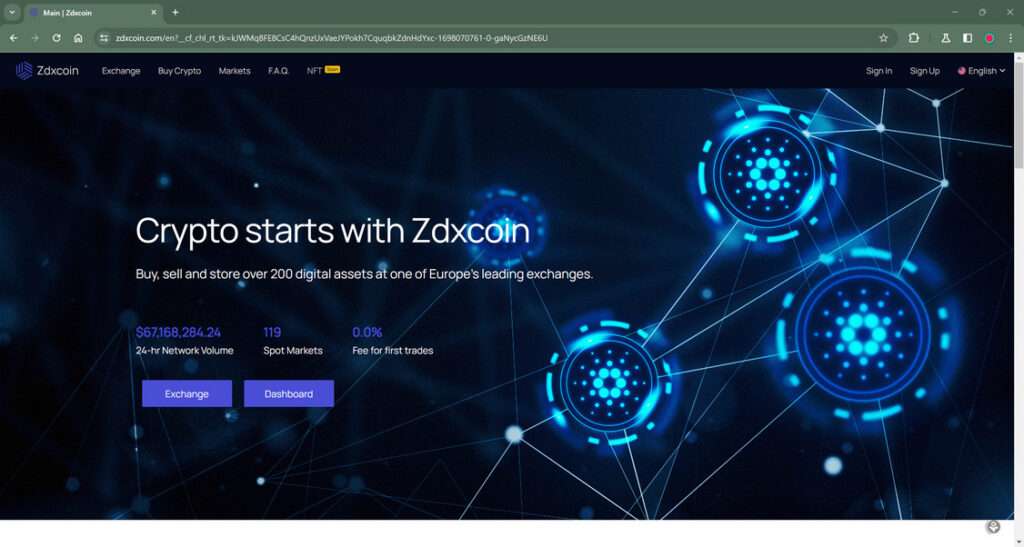
Task: Open the Buy Crypto menu item
Action: 180,70
